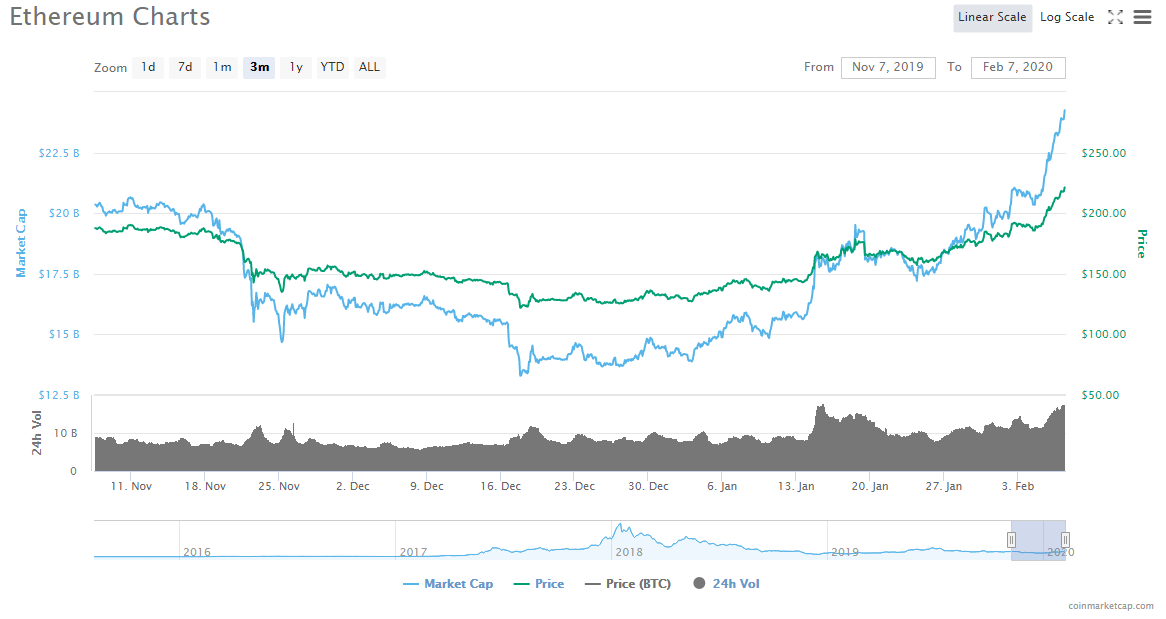Click the 6. Jan date label
Screen dimensions: 1166x619
point(722,487)
